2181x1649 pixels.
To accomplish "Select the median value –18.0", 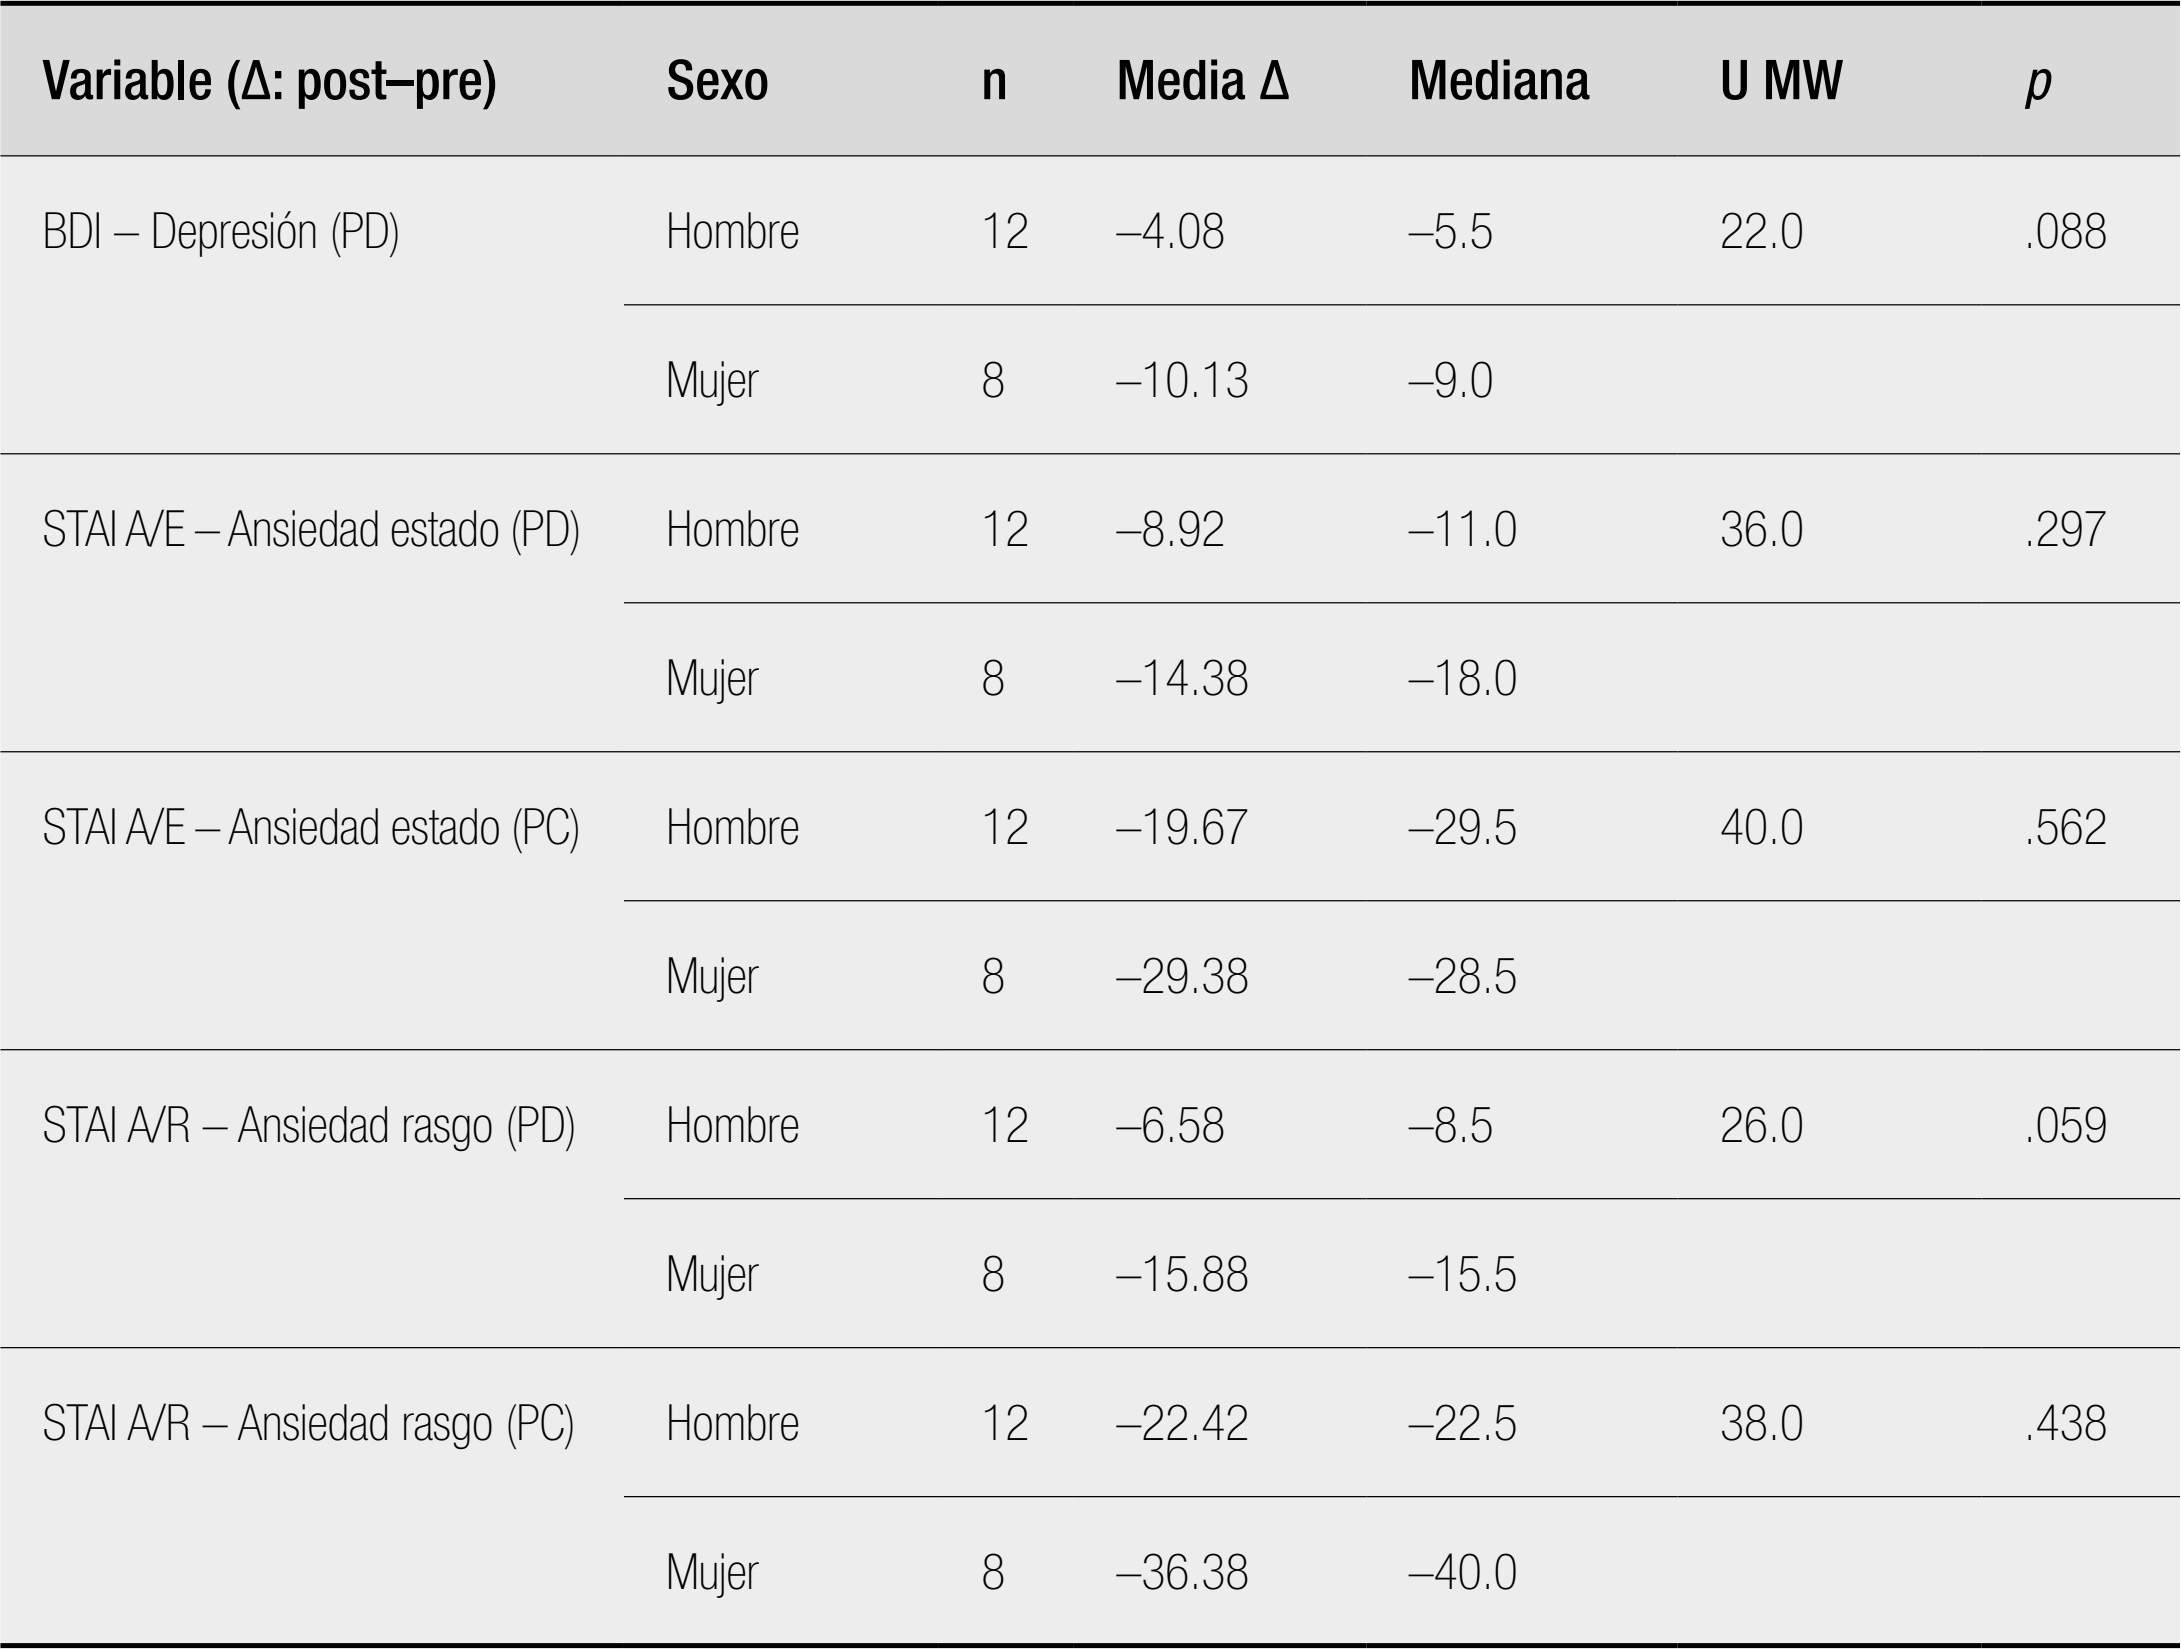I will point(1462,679).
